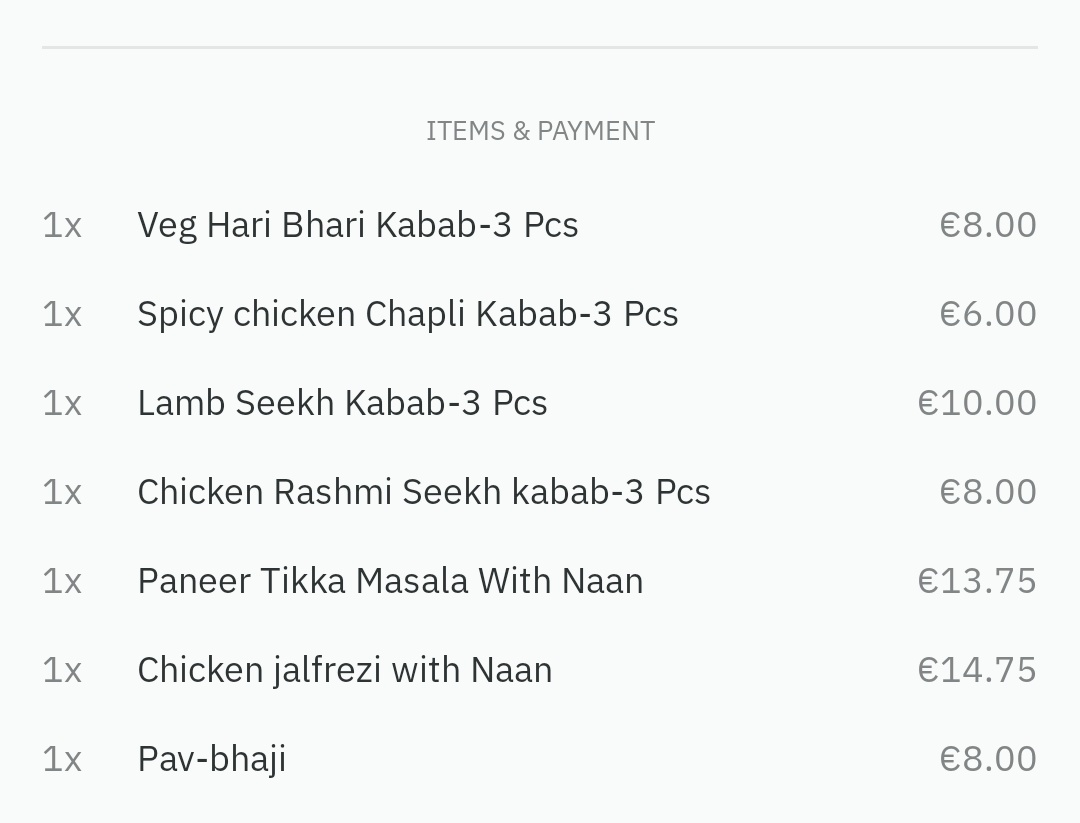The image size is (1080, 823).
Task: Click the ITEMS & PAYMENT heading
Action: click(540, 131)
